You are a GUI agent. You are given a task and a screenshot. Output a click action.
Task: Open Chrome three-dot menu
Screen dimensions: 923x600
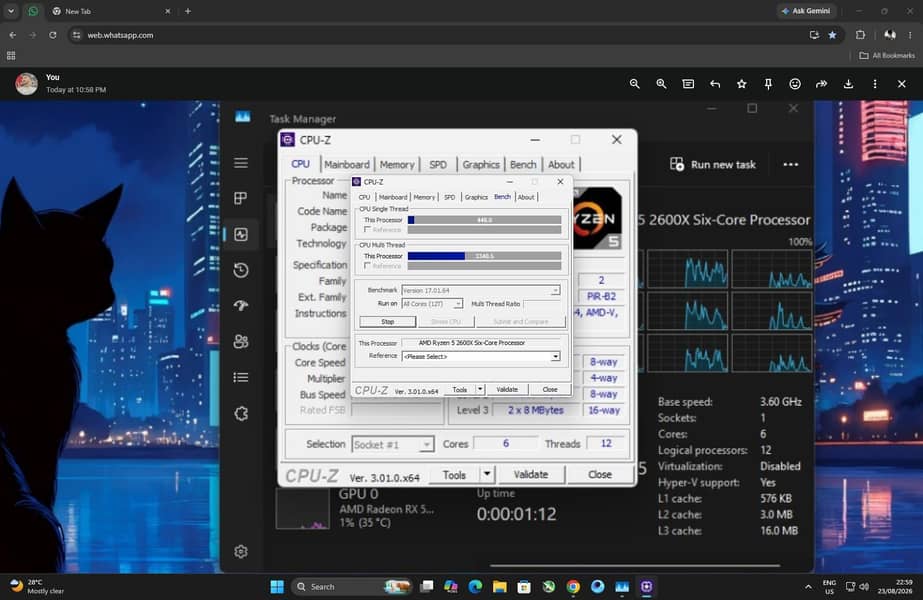(x=910, y=35)
